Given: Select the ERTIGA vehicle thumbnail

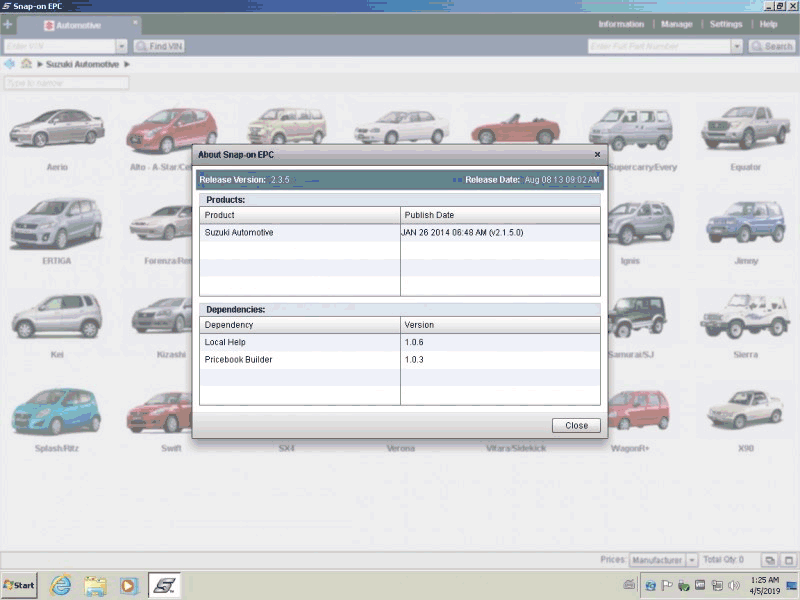Looking at the screenshot, I should pos(57,223).
